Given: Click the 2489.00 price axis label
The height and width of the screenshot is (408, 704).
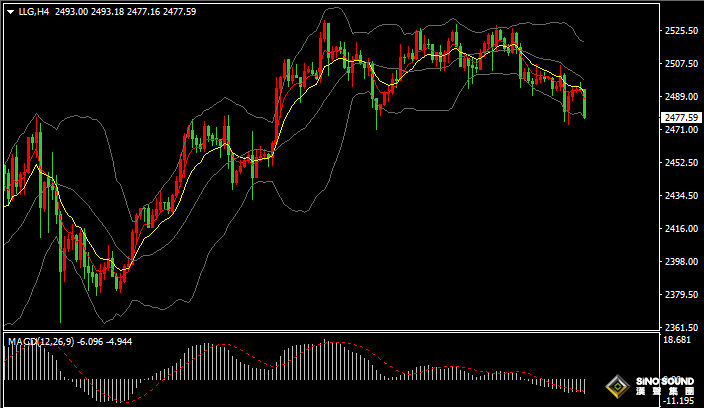Looking at the screenshot, I should tap(680, 97).
